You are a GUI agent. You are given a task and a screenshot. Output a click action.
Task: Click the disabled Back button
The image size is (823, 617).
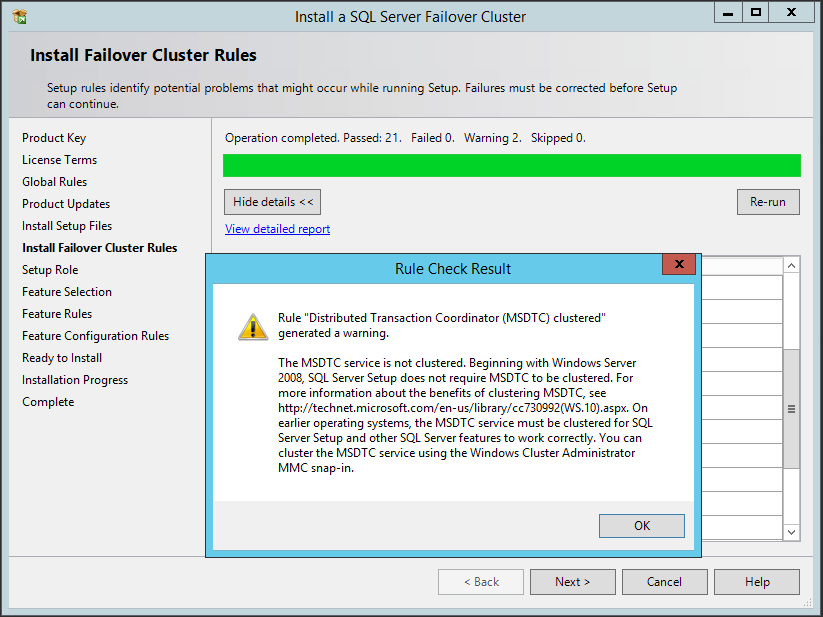(481, 582)
